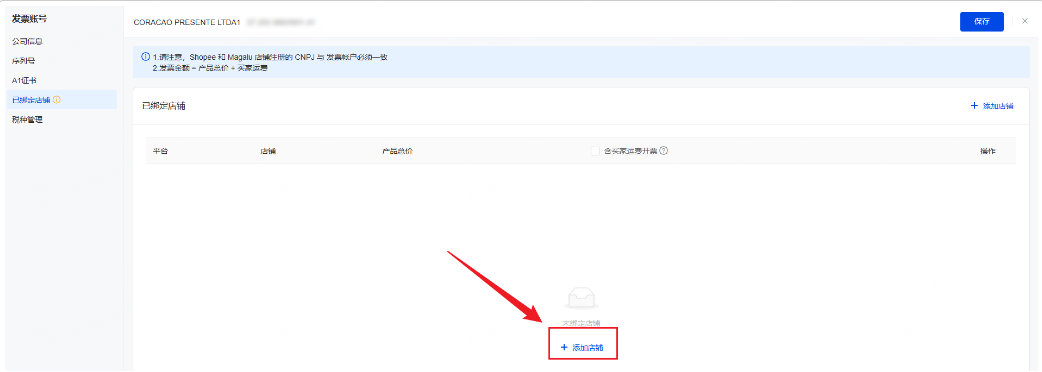Close the invoice account panel with the X
The width and height of the screenshot is (1042, 372).
coord(1025,21)
